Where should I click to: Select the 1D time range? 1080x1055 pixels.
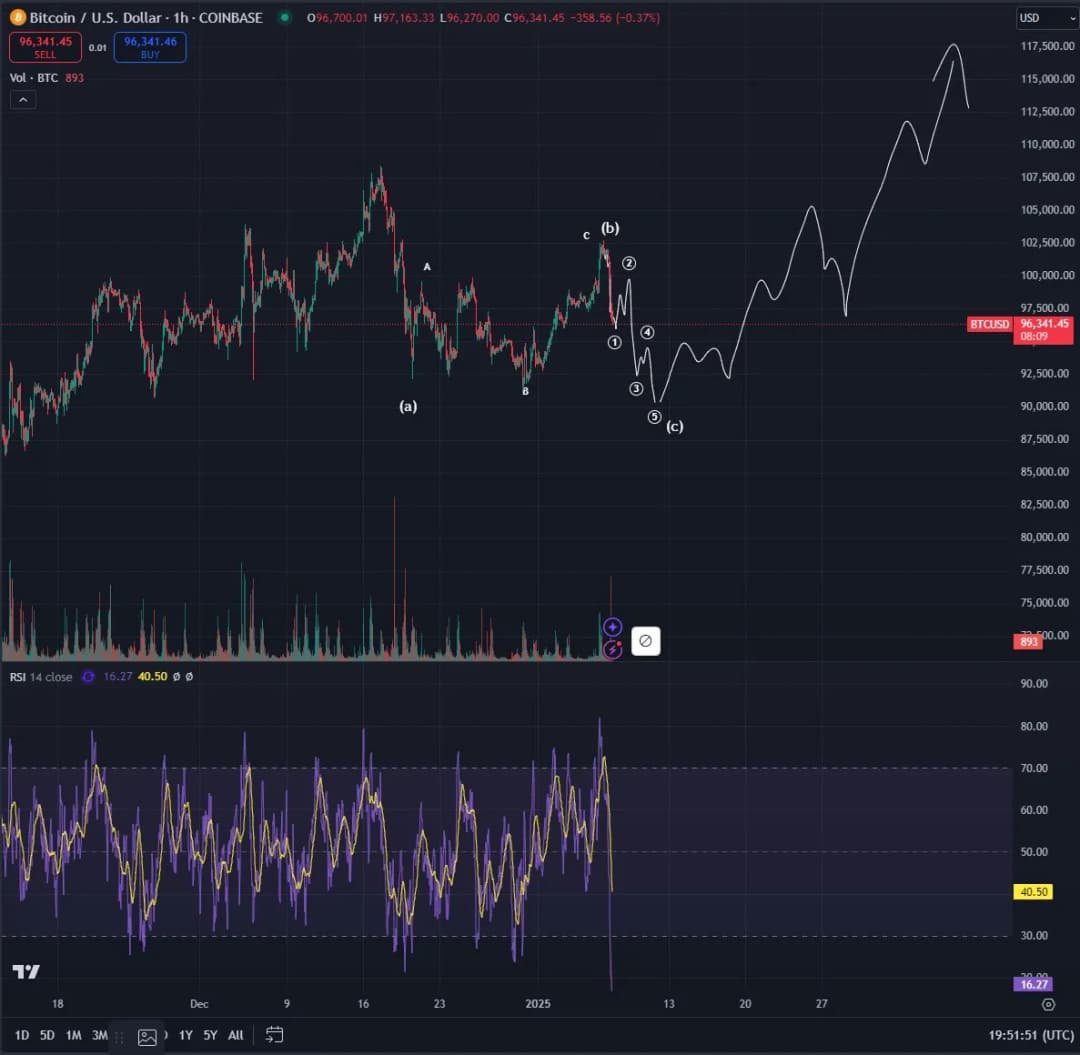pos(21,1035)
